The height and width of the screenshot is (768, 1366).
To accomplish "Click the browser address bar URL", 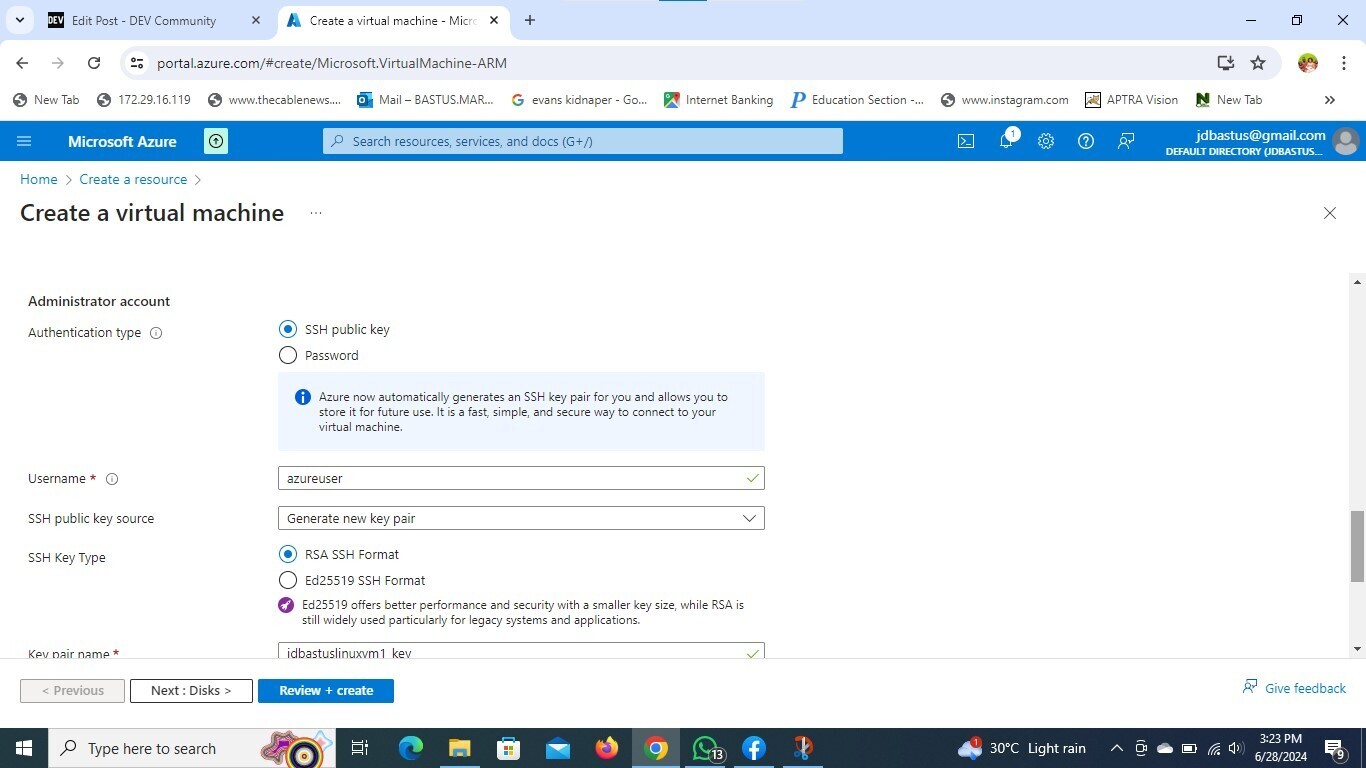I will (x=332, y=63).
